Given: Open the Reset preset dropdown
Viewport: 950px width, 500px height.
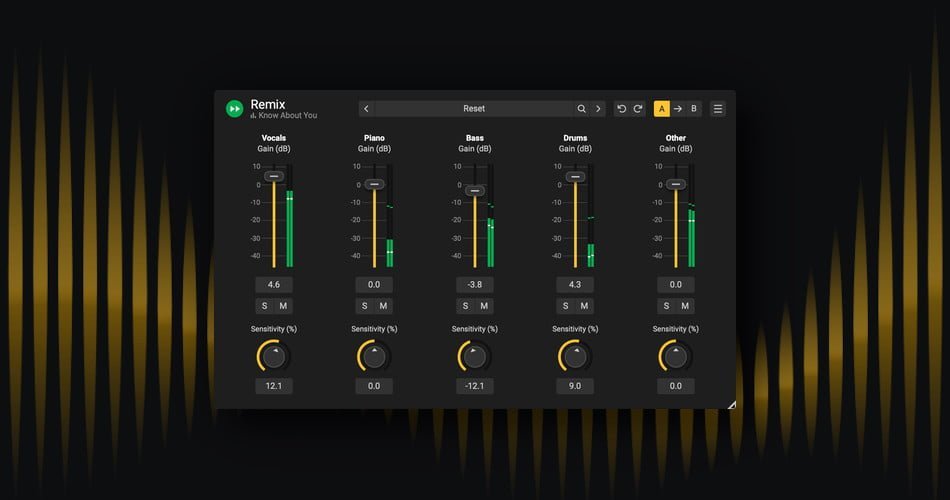Looking at the screenshot, I should tap(473, 109).
